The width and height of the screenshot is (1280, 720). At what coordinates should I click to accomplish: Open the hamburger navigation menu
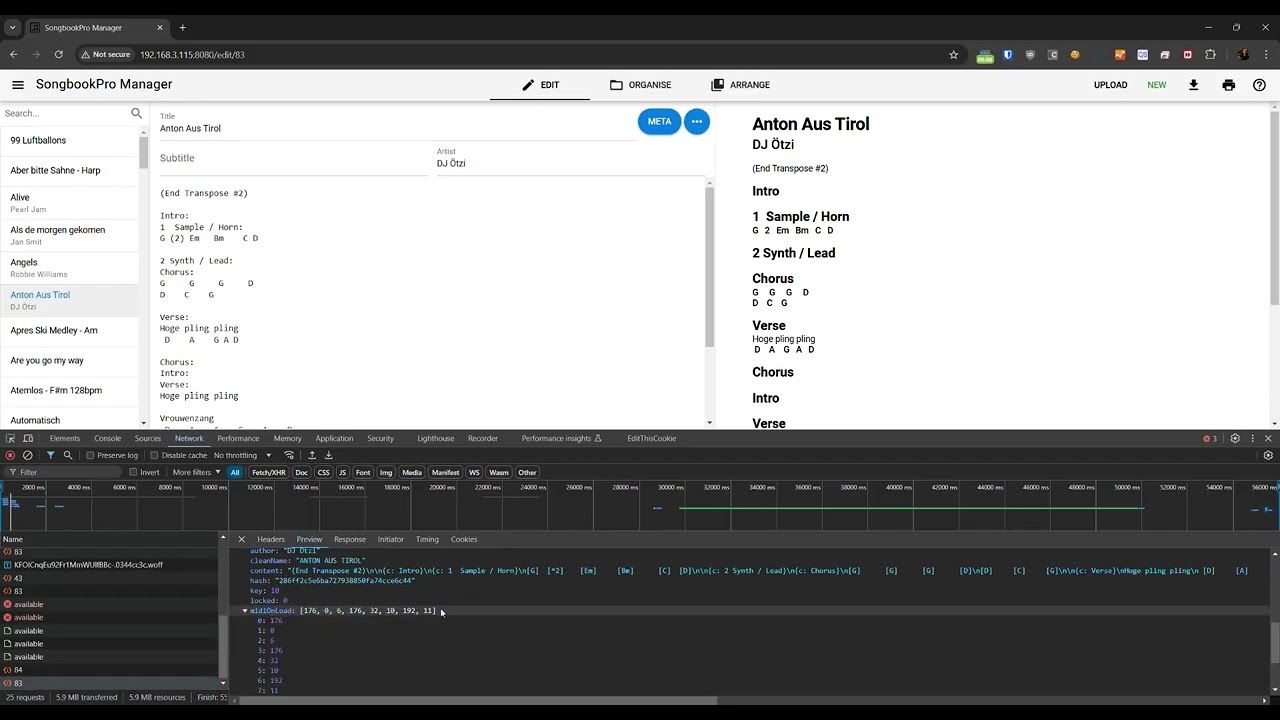(x=18, y=85)
